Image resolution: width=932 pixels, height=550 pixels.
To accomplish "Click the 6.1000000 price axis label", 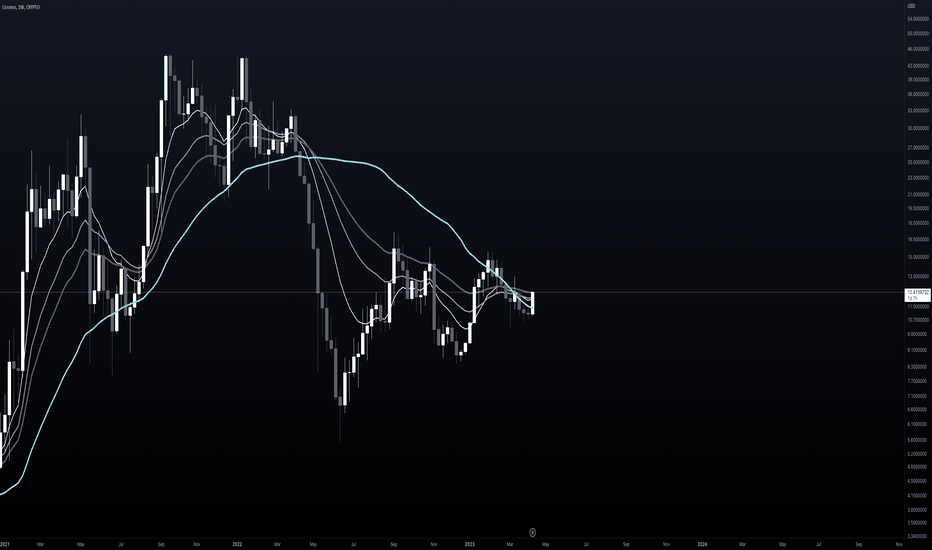I will point(918,425).
